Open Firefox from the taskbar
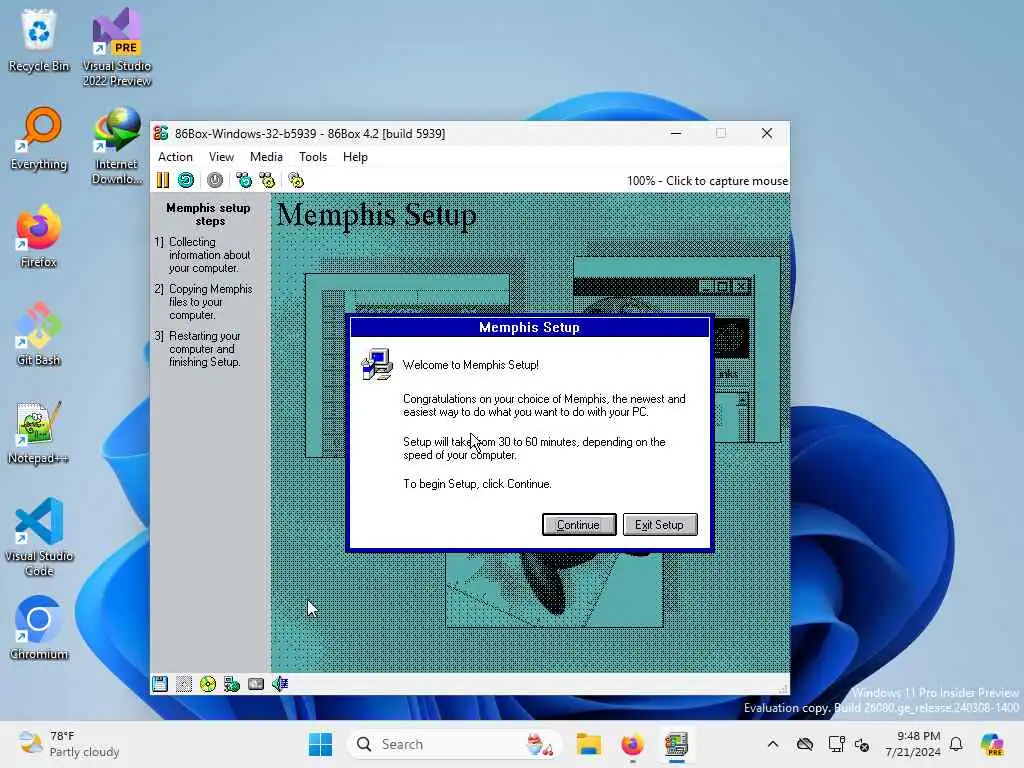This screenshot has height=768, width=1024. coord(632,744)
